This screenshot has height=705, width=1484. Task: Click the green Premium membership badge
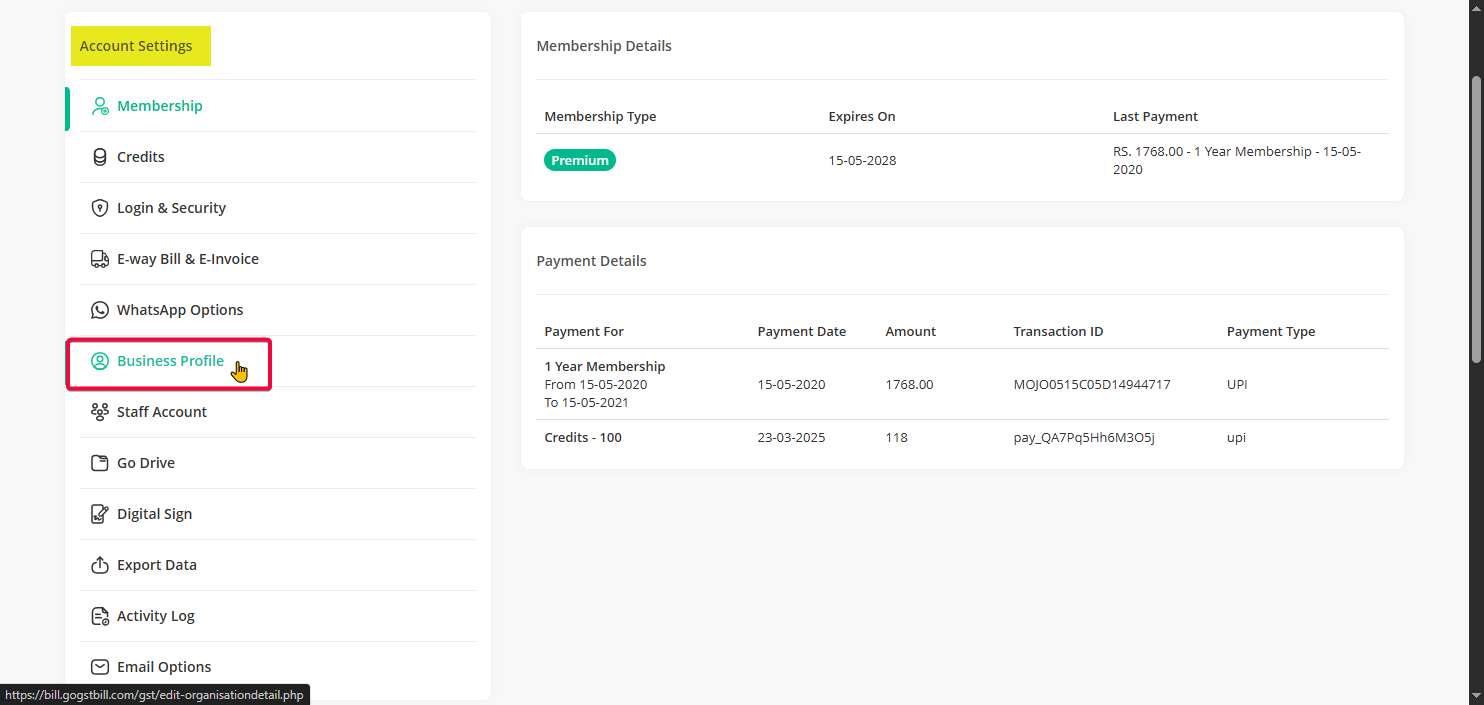[580, 160]
